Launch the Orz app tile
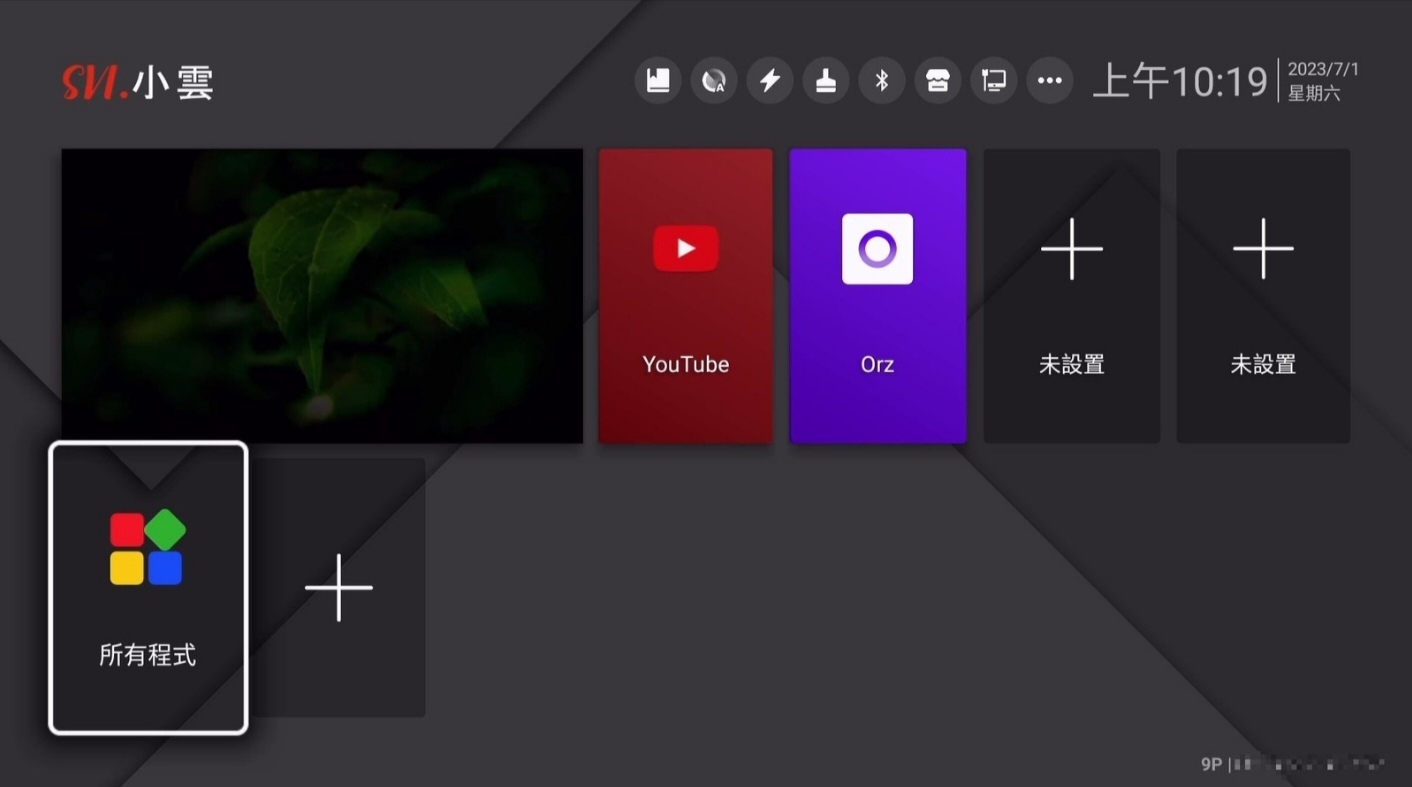 877,296
